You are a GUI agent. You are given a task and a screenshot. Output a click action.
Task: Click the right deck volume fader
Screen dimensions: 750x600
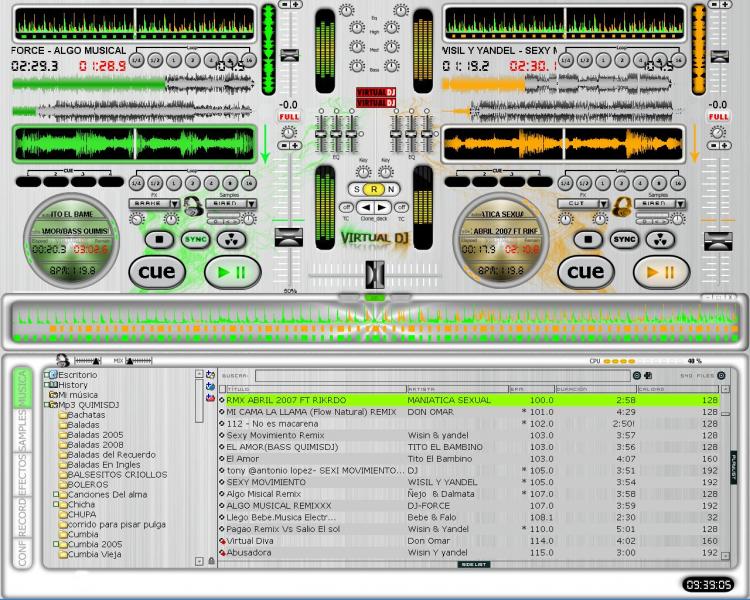(717, 241)
